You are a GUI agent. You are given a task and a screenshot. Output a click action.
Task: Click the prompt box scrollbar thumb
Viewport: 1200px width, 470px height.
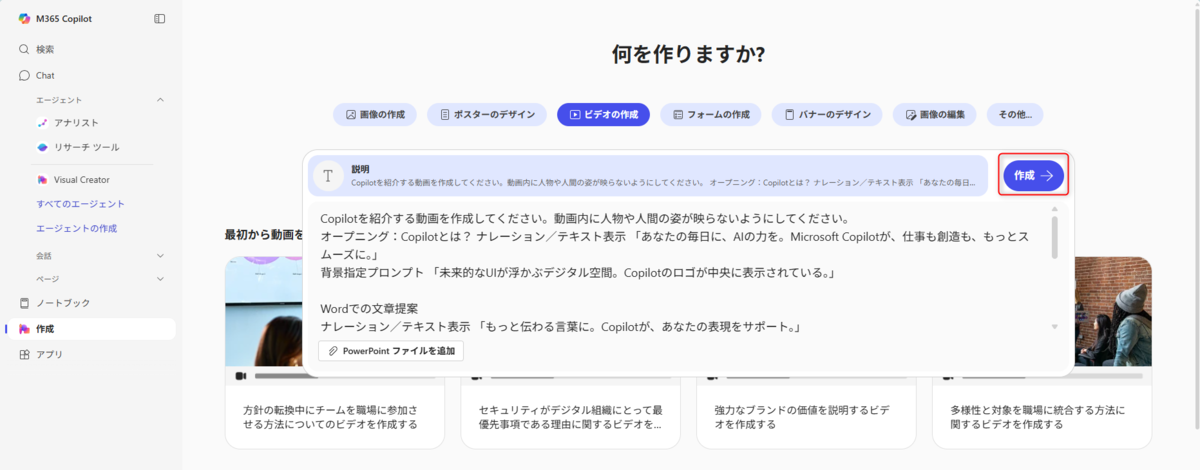pyautogui.click(x=1054, y=239)
